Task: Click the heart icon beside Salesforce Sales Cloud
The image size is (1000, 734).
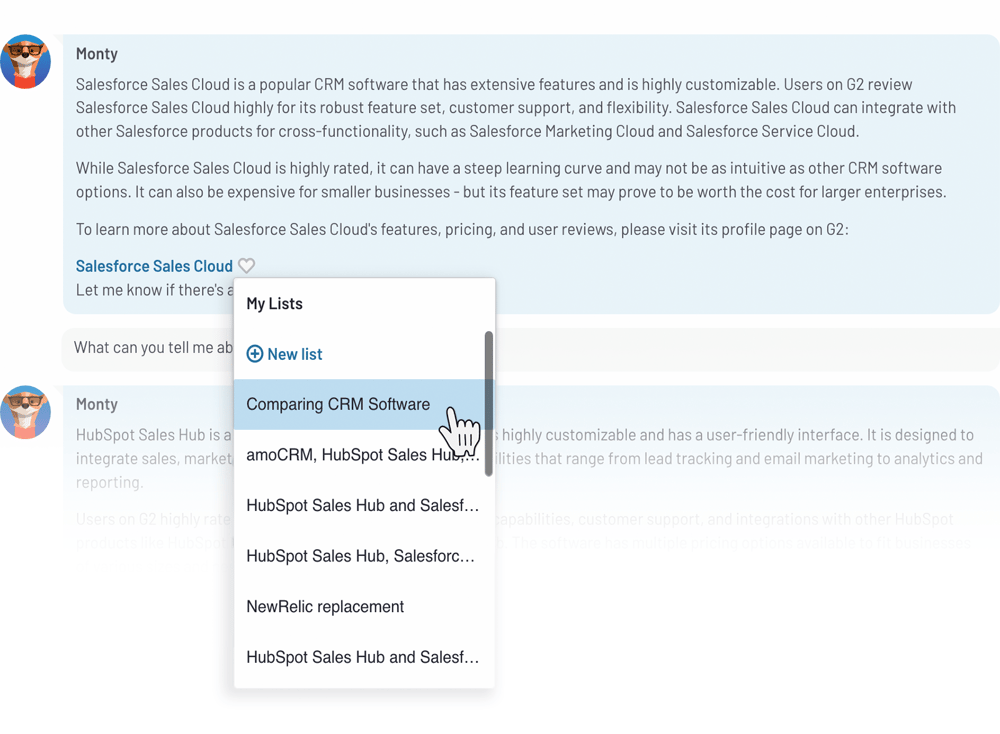Action: [x=246, y=265]
